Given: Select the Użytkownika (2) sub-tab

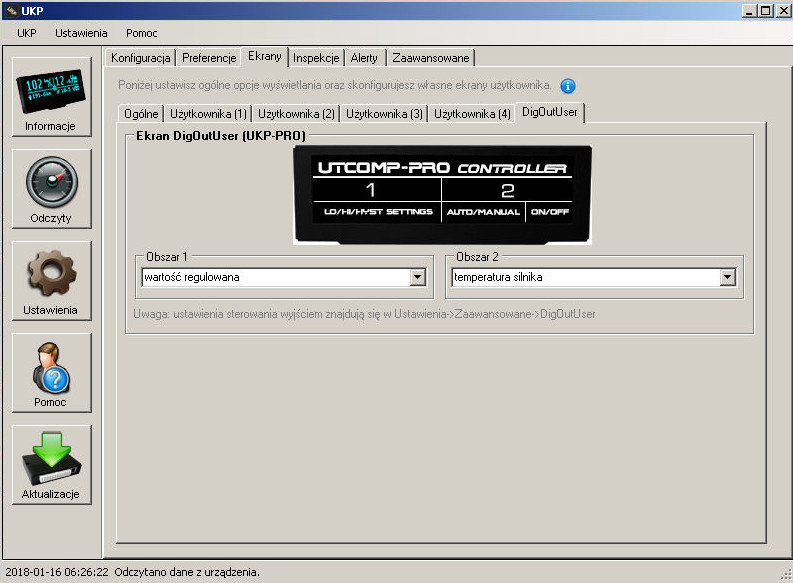Looking at the screenshot, I should pos(296,114).
